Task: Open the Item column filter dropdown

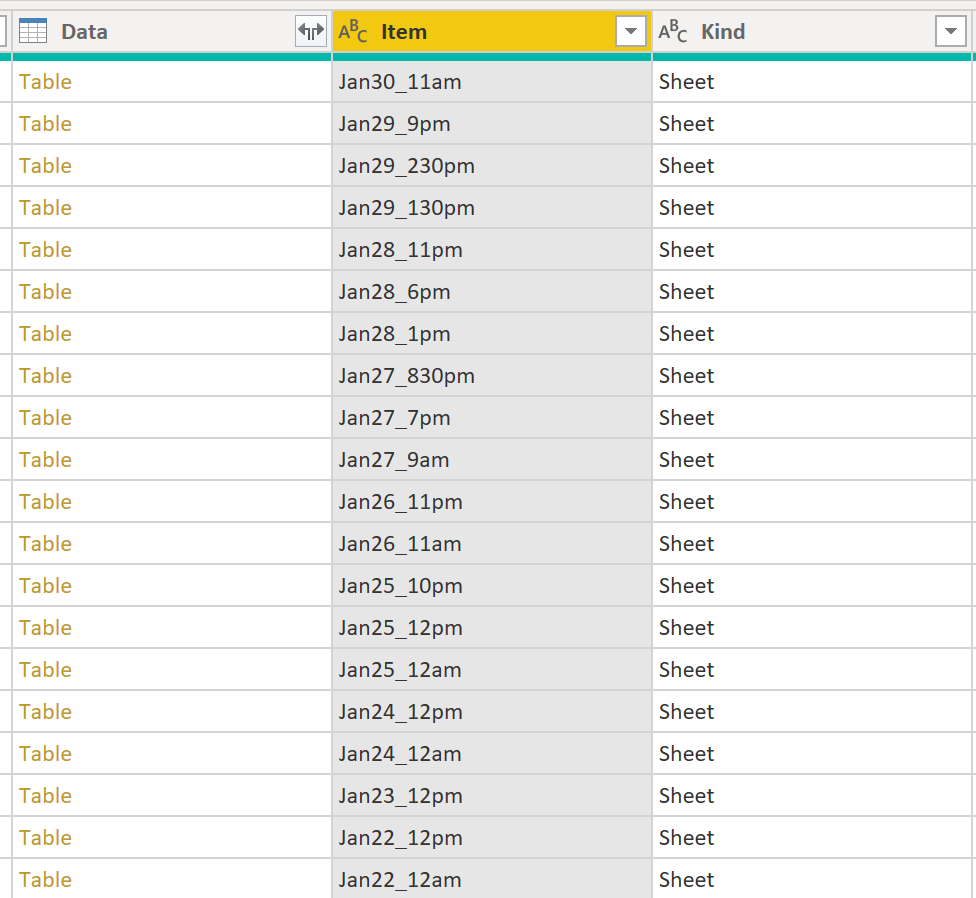Action: pyautogui.click(x=631, y=31)
